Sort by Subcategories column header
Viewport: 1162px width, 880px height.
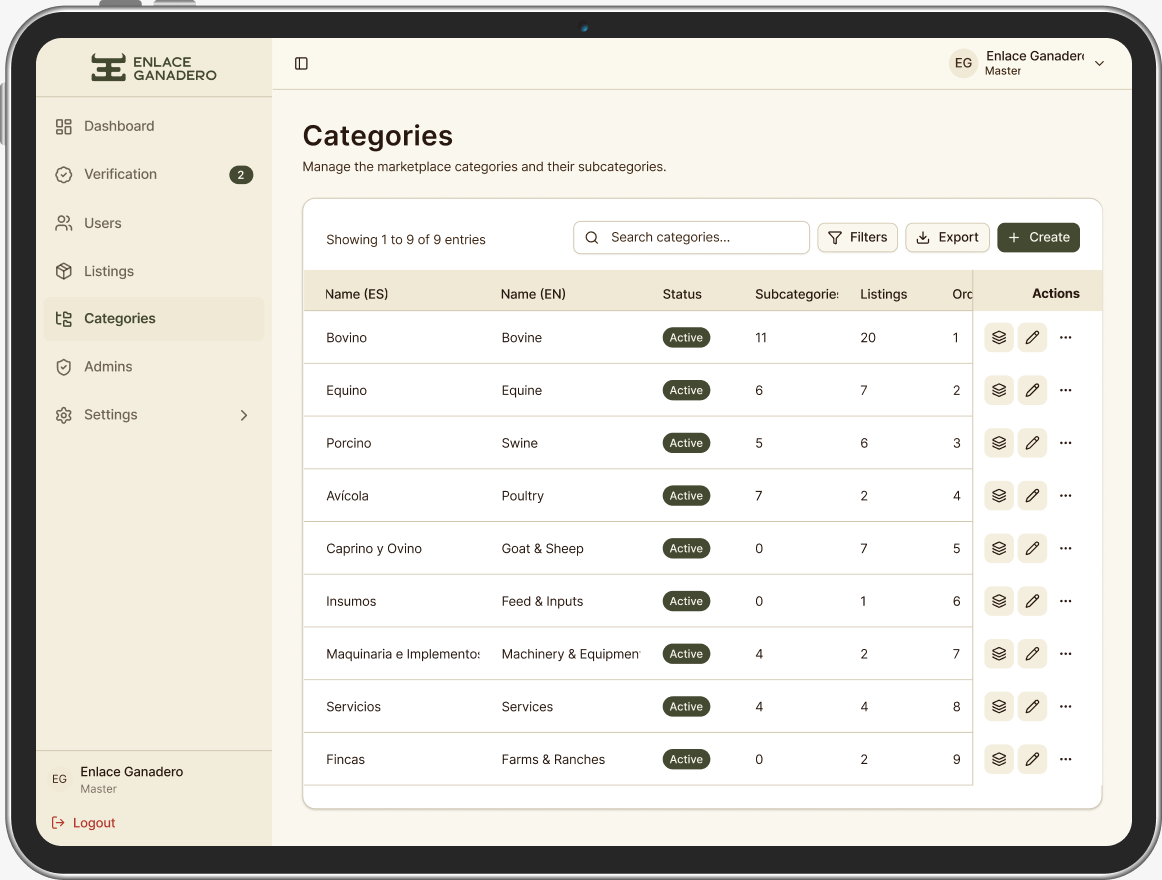pos(797,294)
